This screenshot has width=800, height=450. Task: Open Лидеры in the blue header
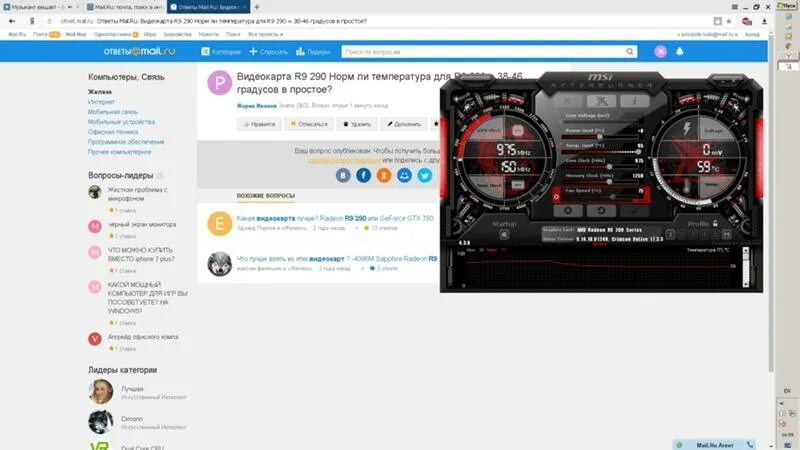tap(313, 52)
